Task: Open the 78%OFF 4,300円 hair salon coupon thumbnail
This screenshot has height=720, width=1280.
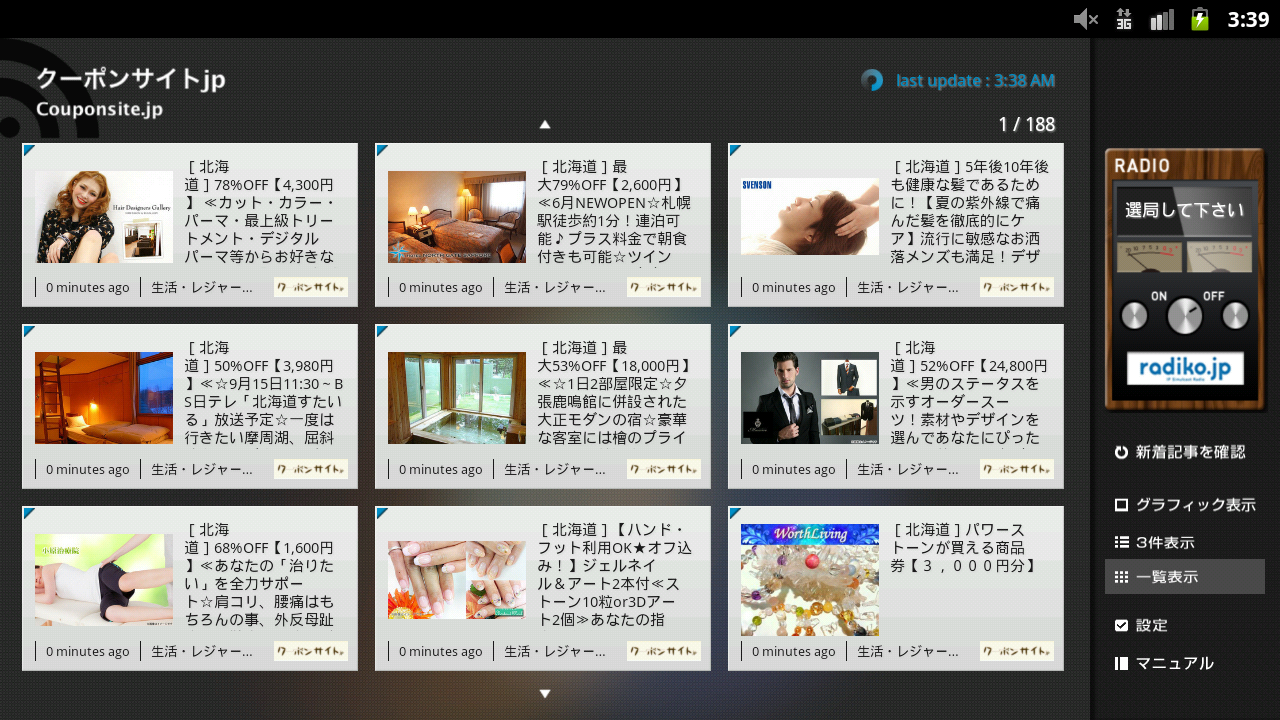Action: 104,217
